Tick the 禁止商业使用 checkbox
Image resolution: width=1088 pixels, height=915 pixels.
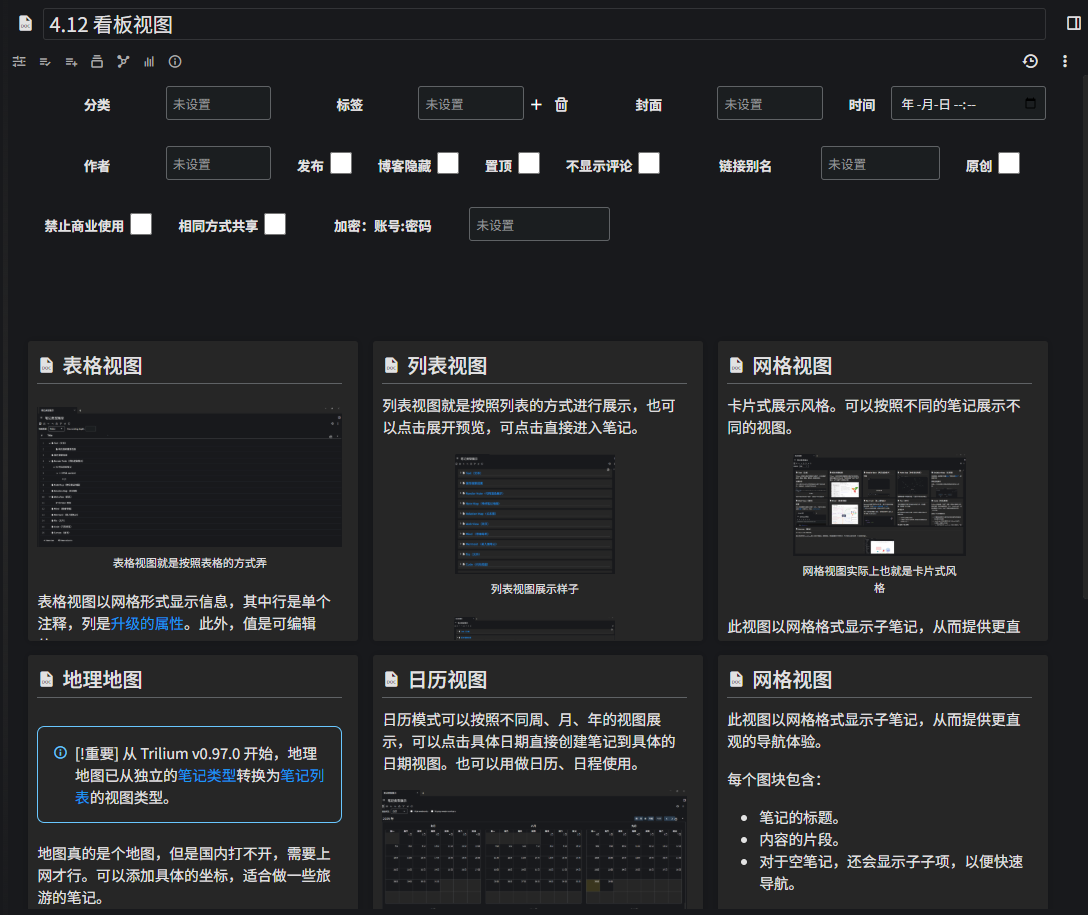[141, 224]
